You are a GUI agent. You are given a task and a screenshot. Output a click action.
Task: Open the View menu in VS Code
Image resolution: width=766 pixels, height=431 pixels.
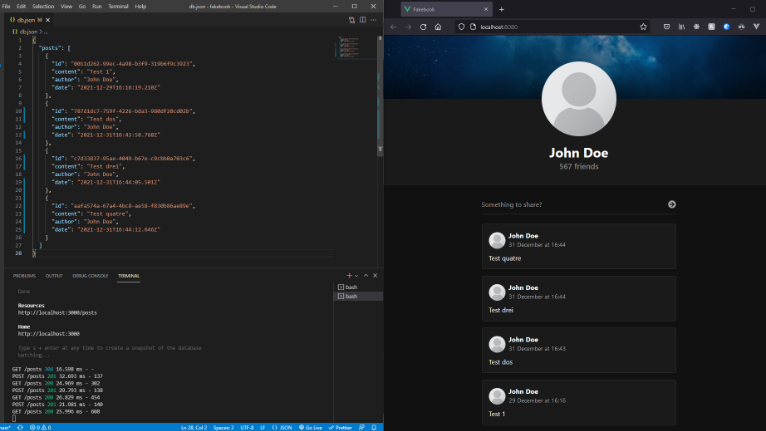click(x=66, y=6)
